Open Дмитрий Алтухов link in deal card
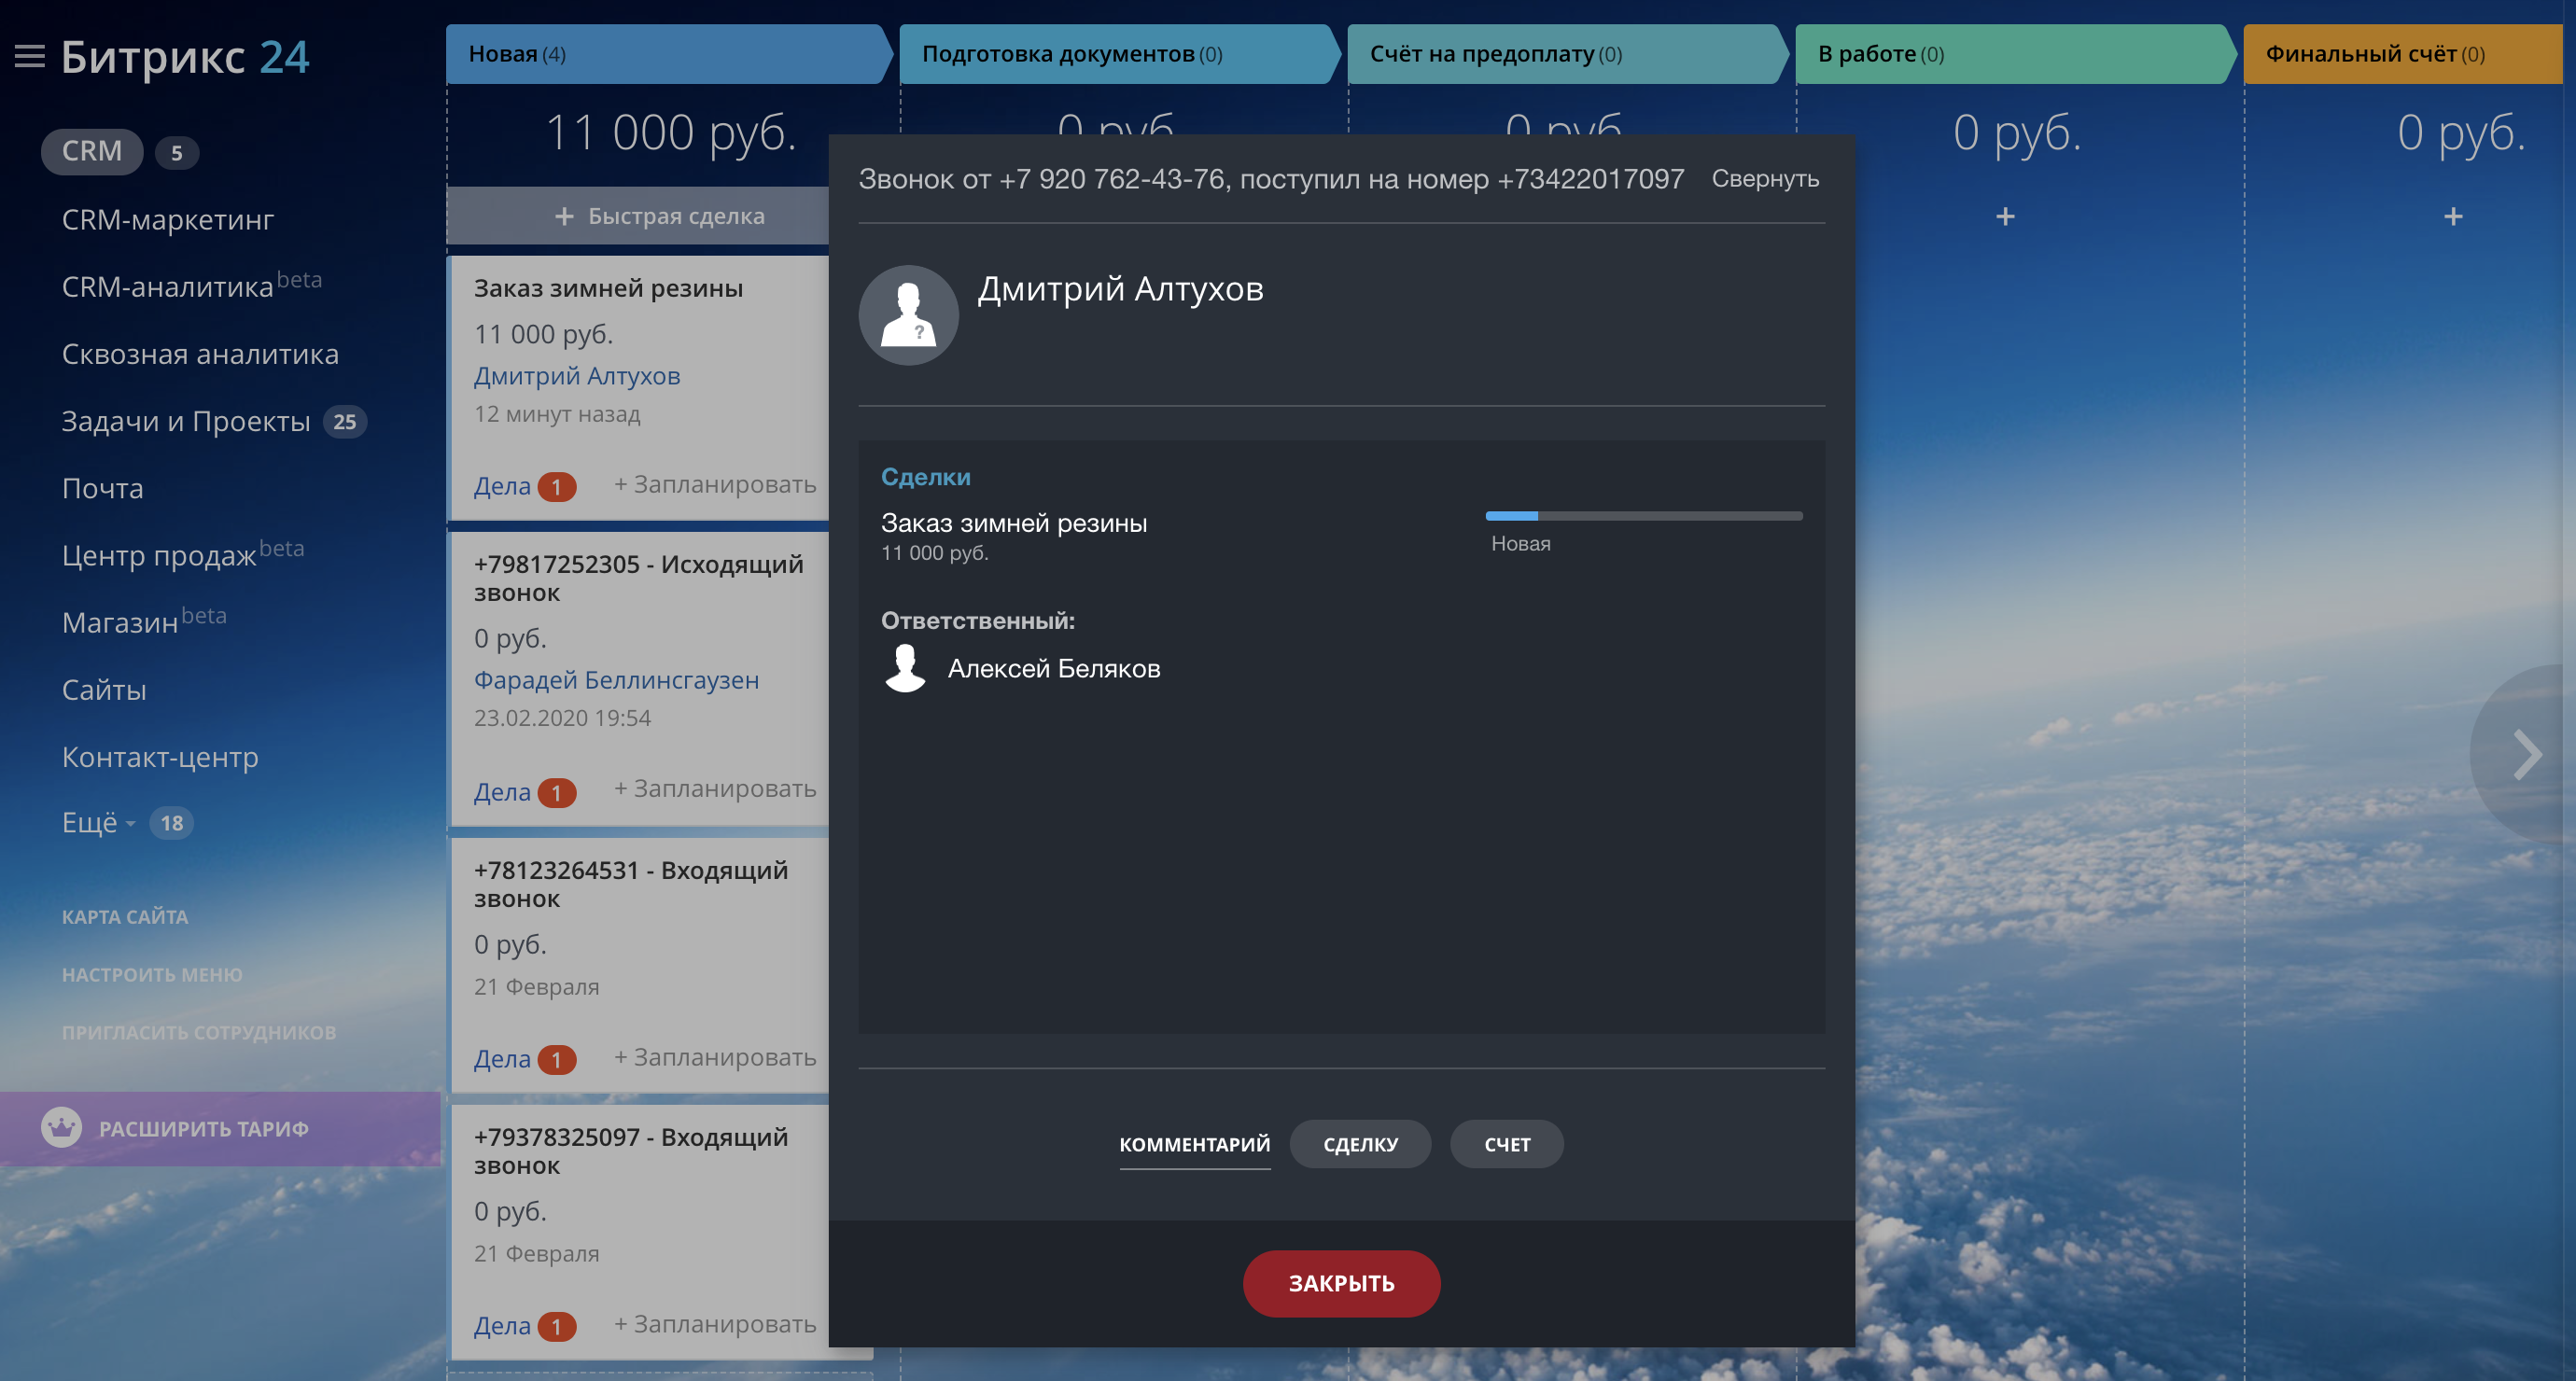The height and width of the screenshot is (1381, 2576). tap(577, 376)
